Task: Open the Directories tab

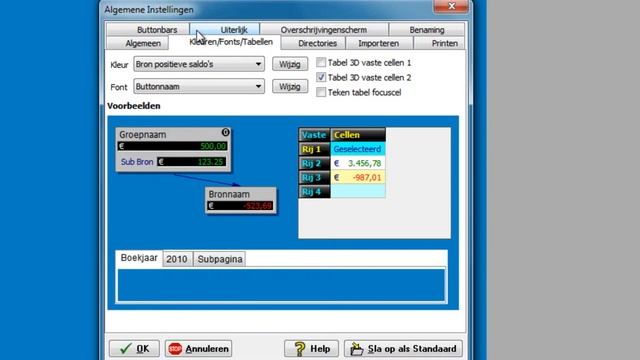Action: click(313, 43)
